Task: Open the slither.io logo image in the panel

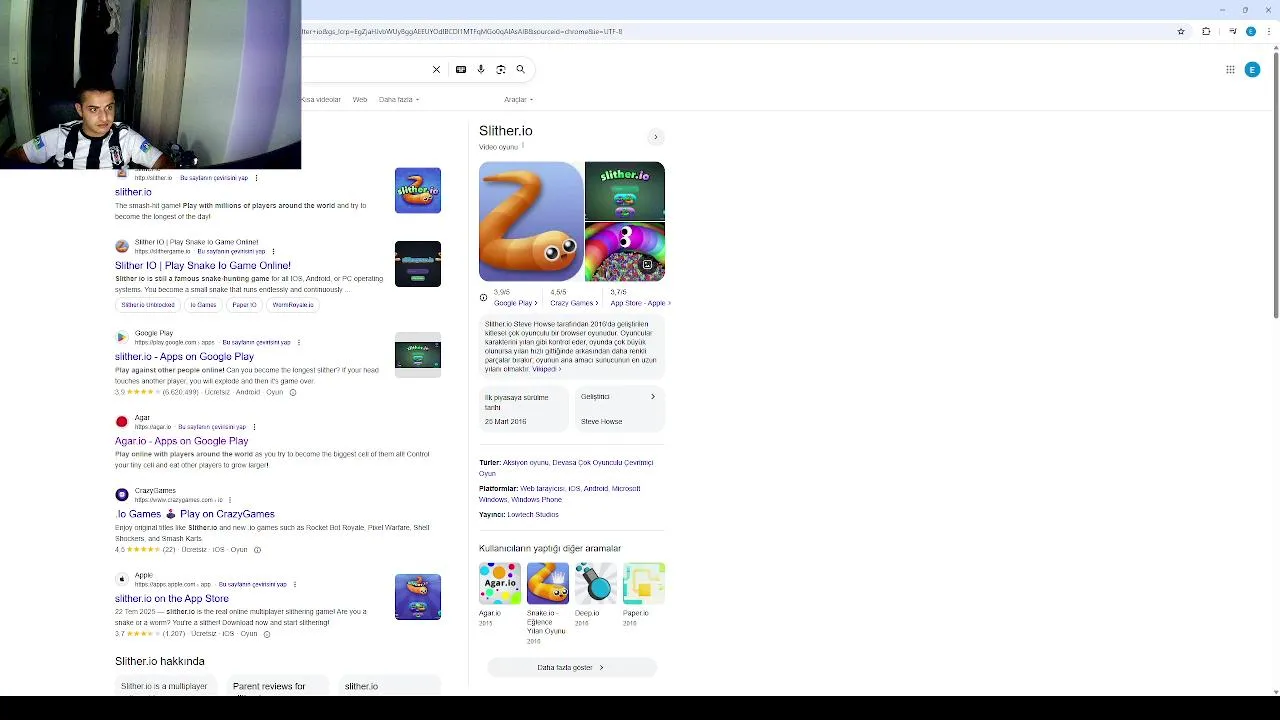Action: [625, 190]
